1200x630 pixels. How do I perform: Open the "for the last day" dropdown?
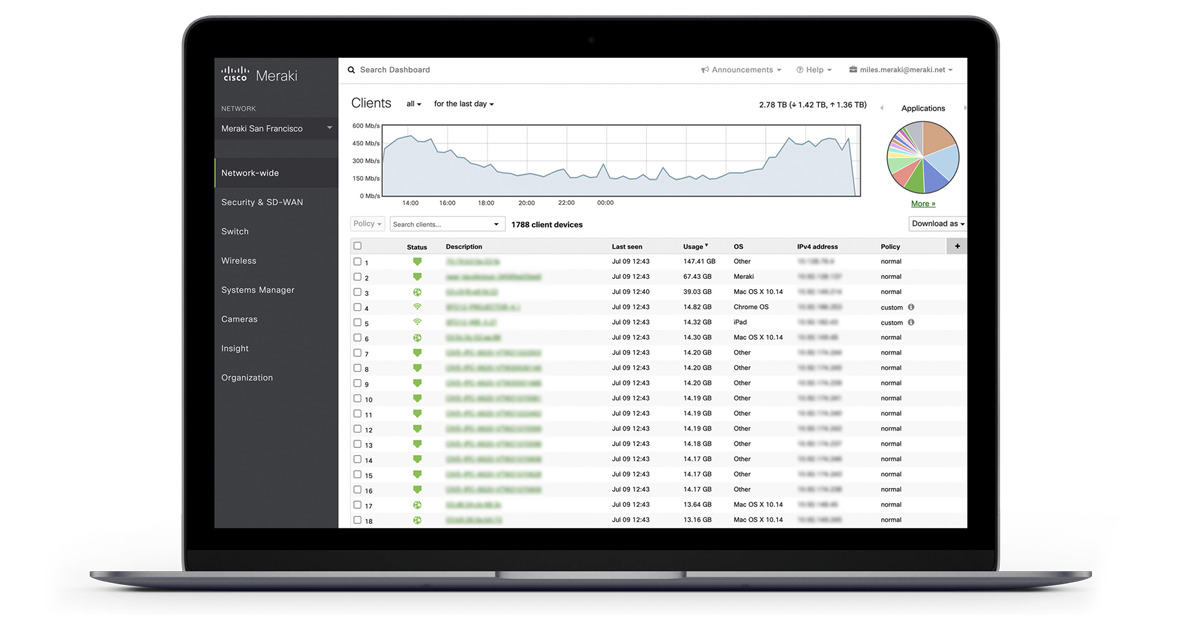click(x=462, y=103)
